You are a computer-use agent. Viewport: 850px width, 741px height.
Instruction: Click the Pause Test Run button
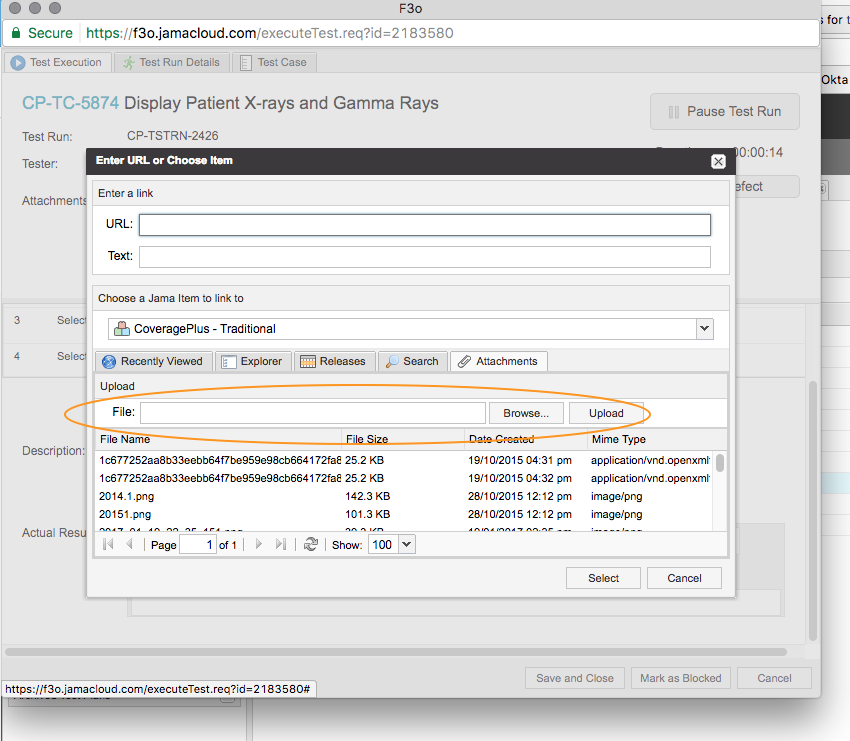(725, 112)
